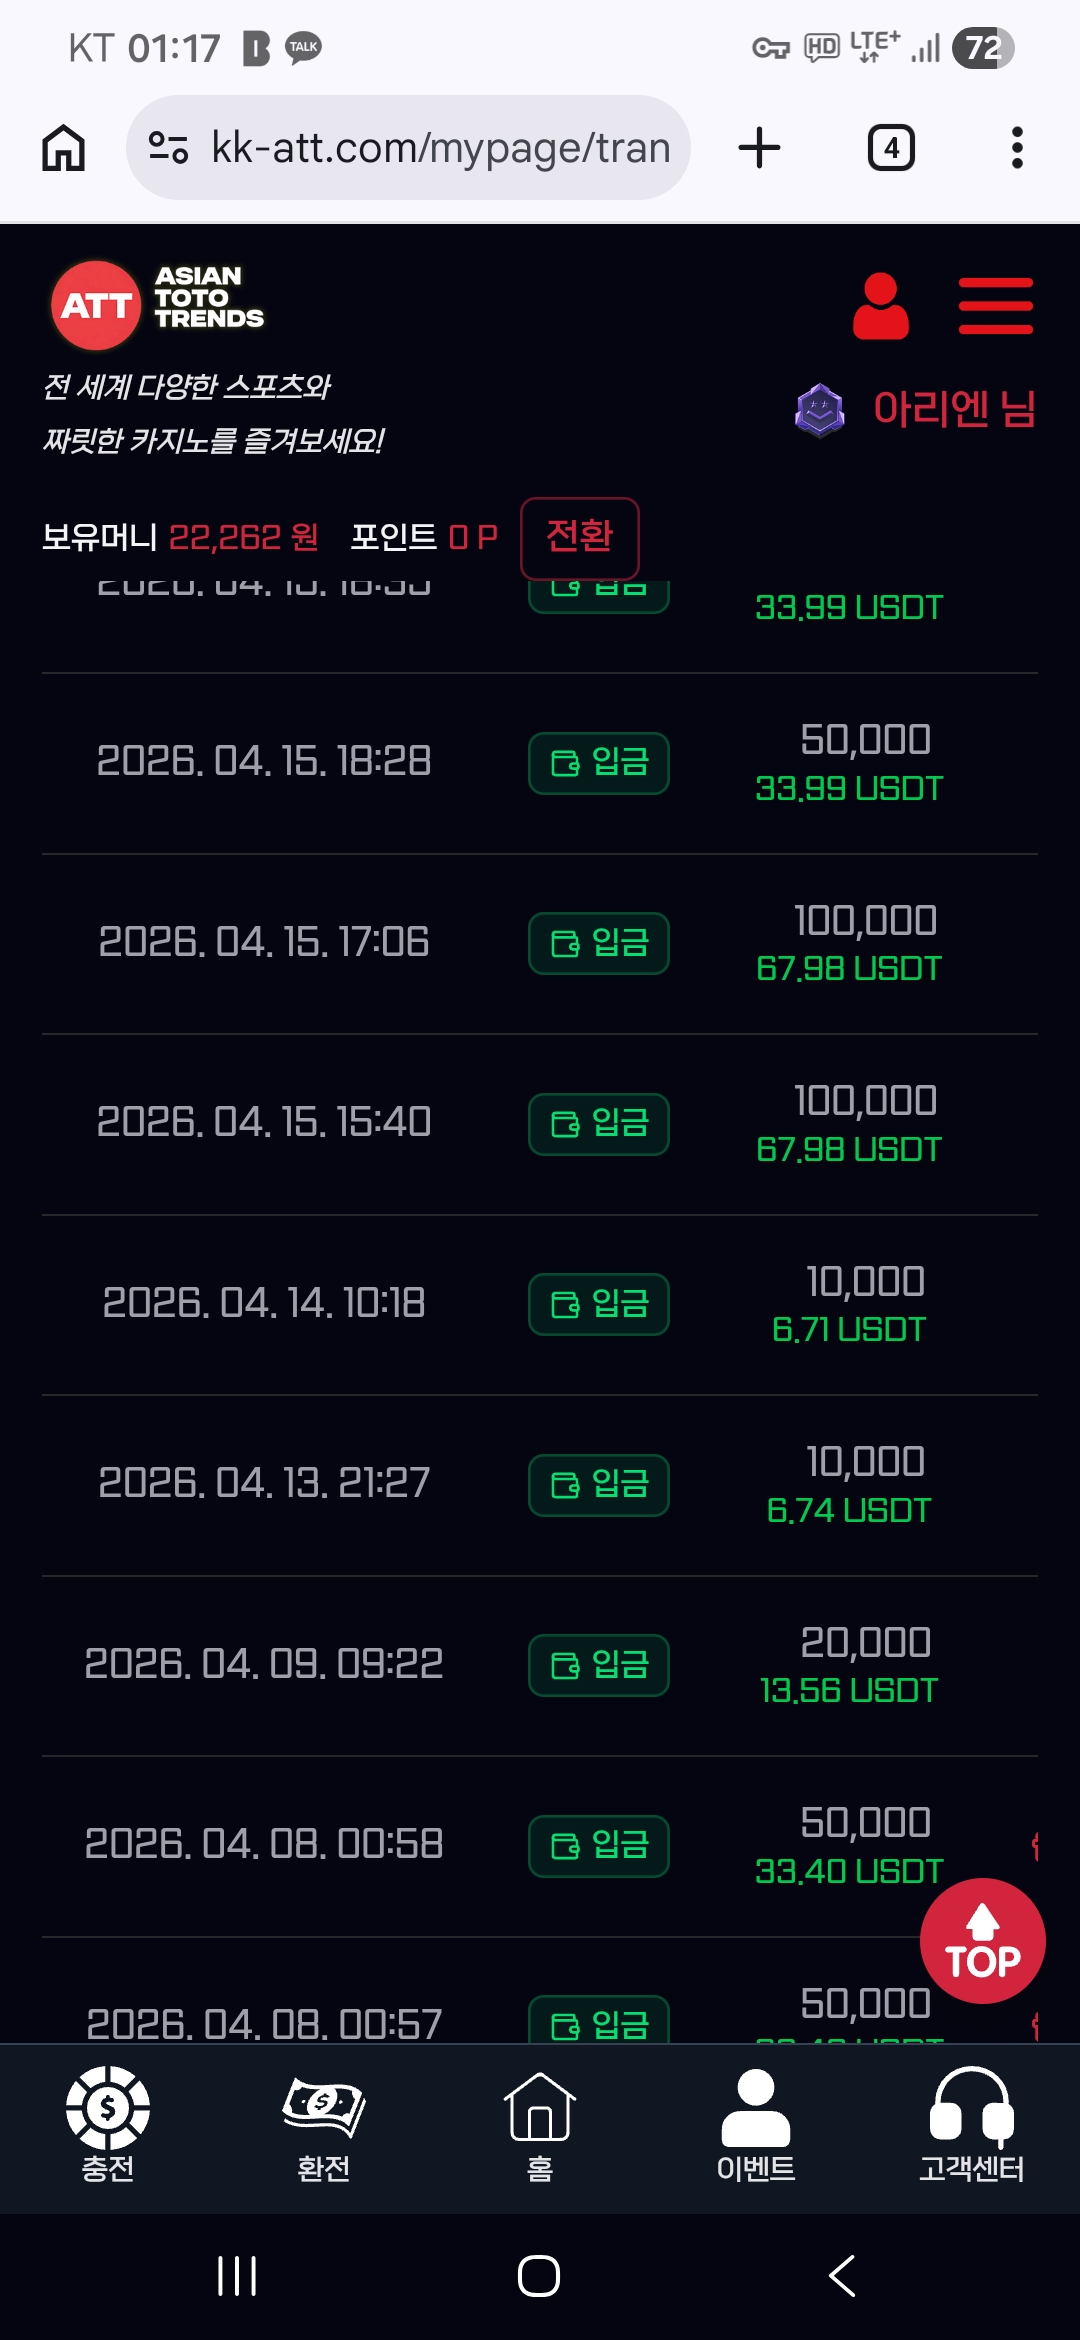Tap the URL address bar
The image size is (1080, 2340).
click(x=440, y=148)
